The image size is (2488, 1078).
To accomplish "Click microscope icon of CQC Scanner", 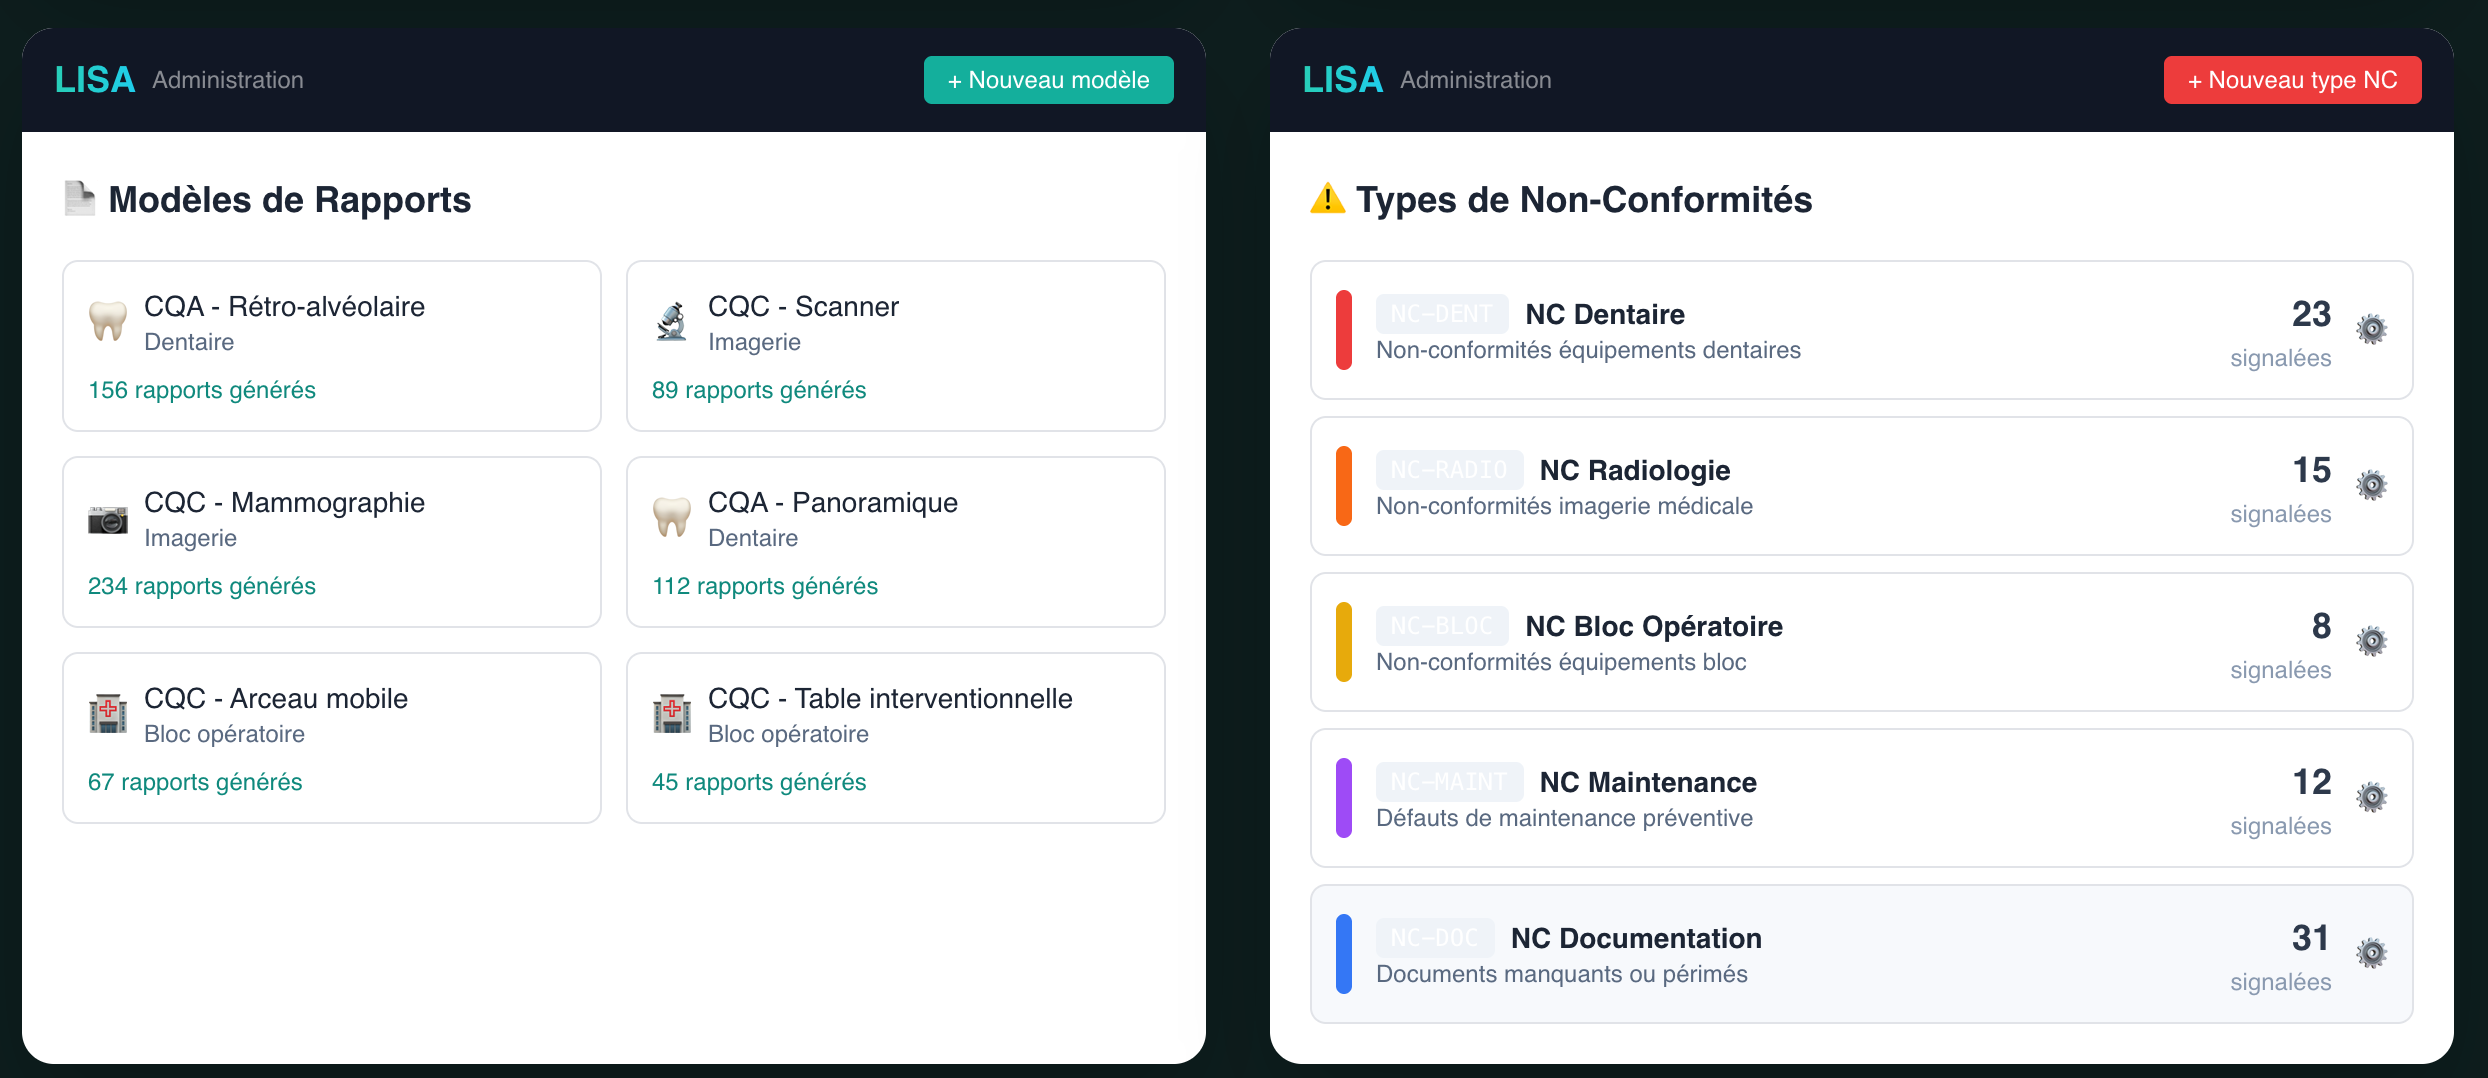I will [x=672, y=321].
